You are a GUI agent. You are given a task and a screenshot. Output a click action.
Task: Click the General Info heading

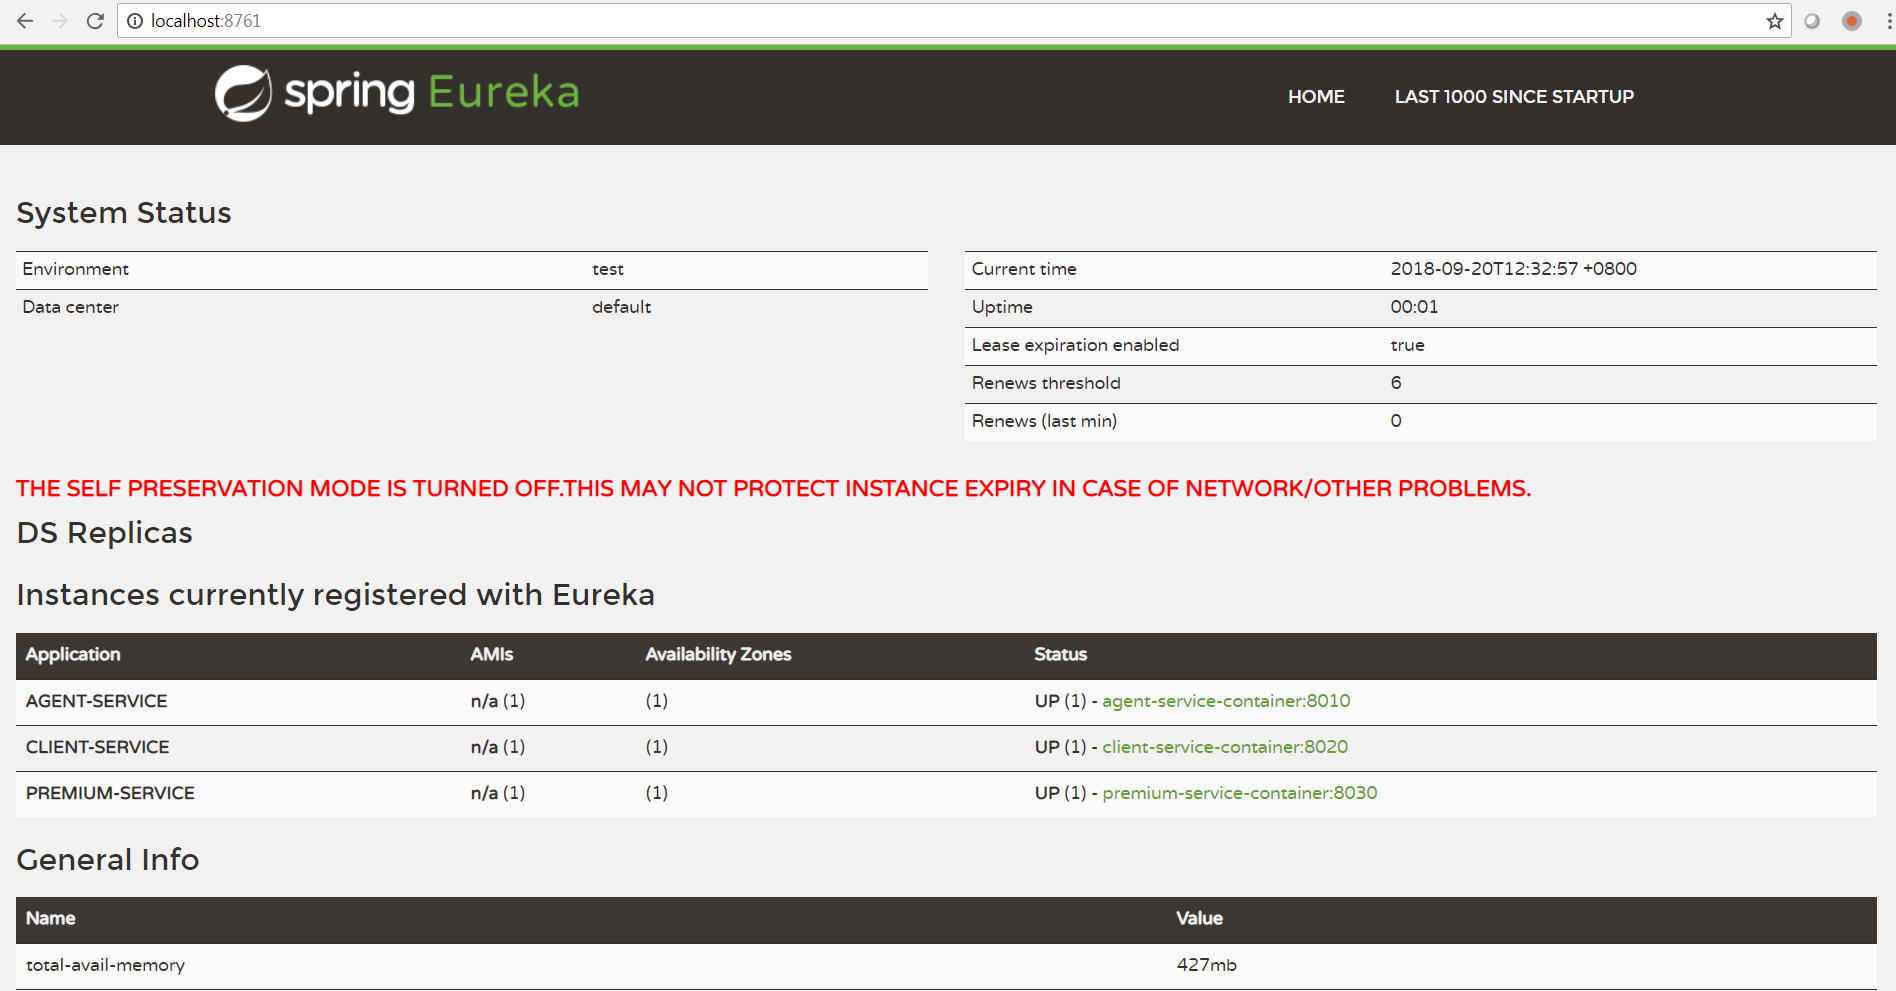pyautogui.click(x=108, y=860)
